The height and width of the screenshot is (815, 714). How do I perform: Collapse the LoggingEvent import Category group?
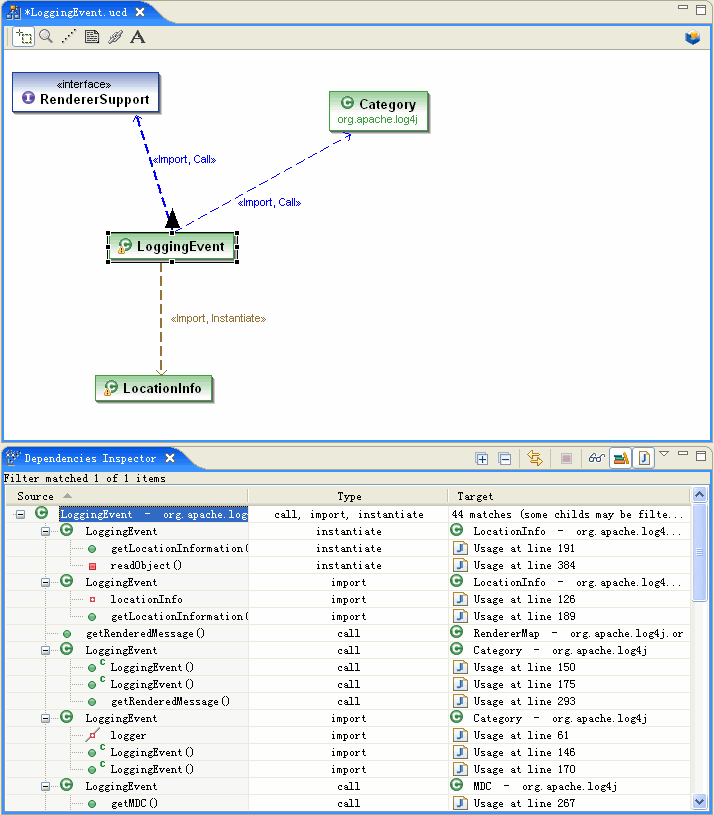(46, 719)
